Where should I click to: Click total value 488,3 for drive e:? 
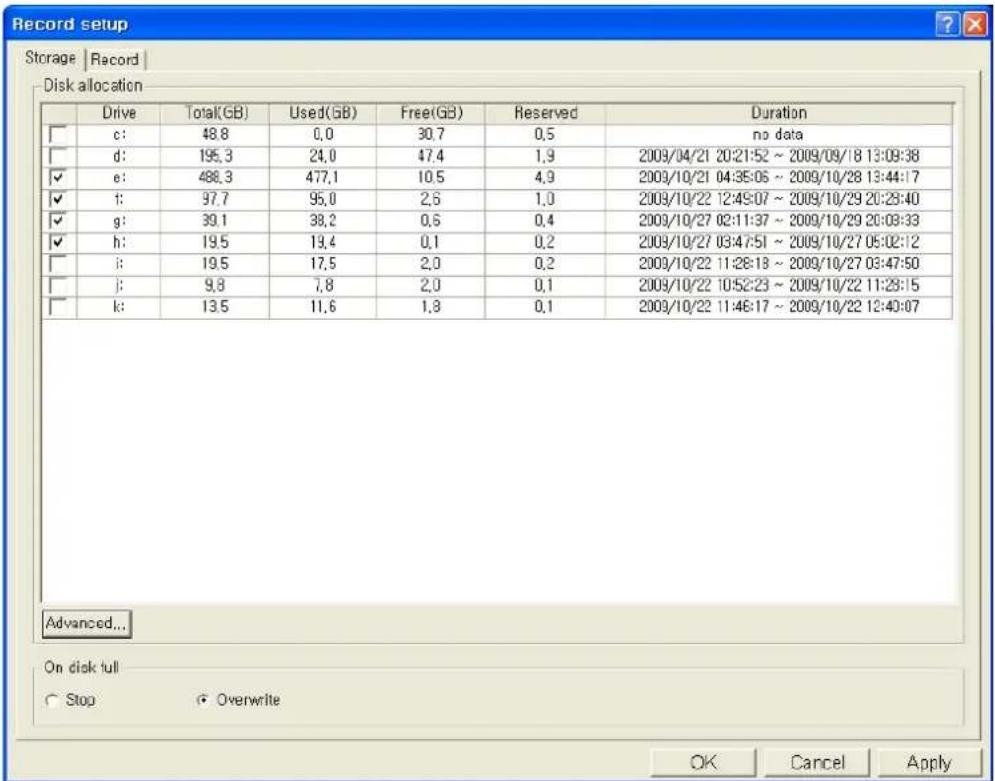pos(216,178)
